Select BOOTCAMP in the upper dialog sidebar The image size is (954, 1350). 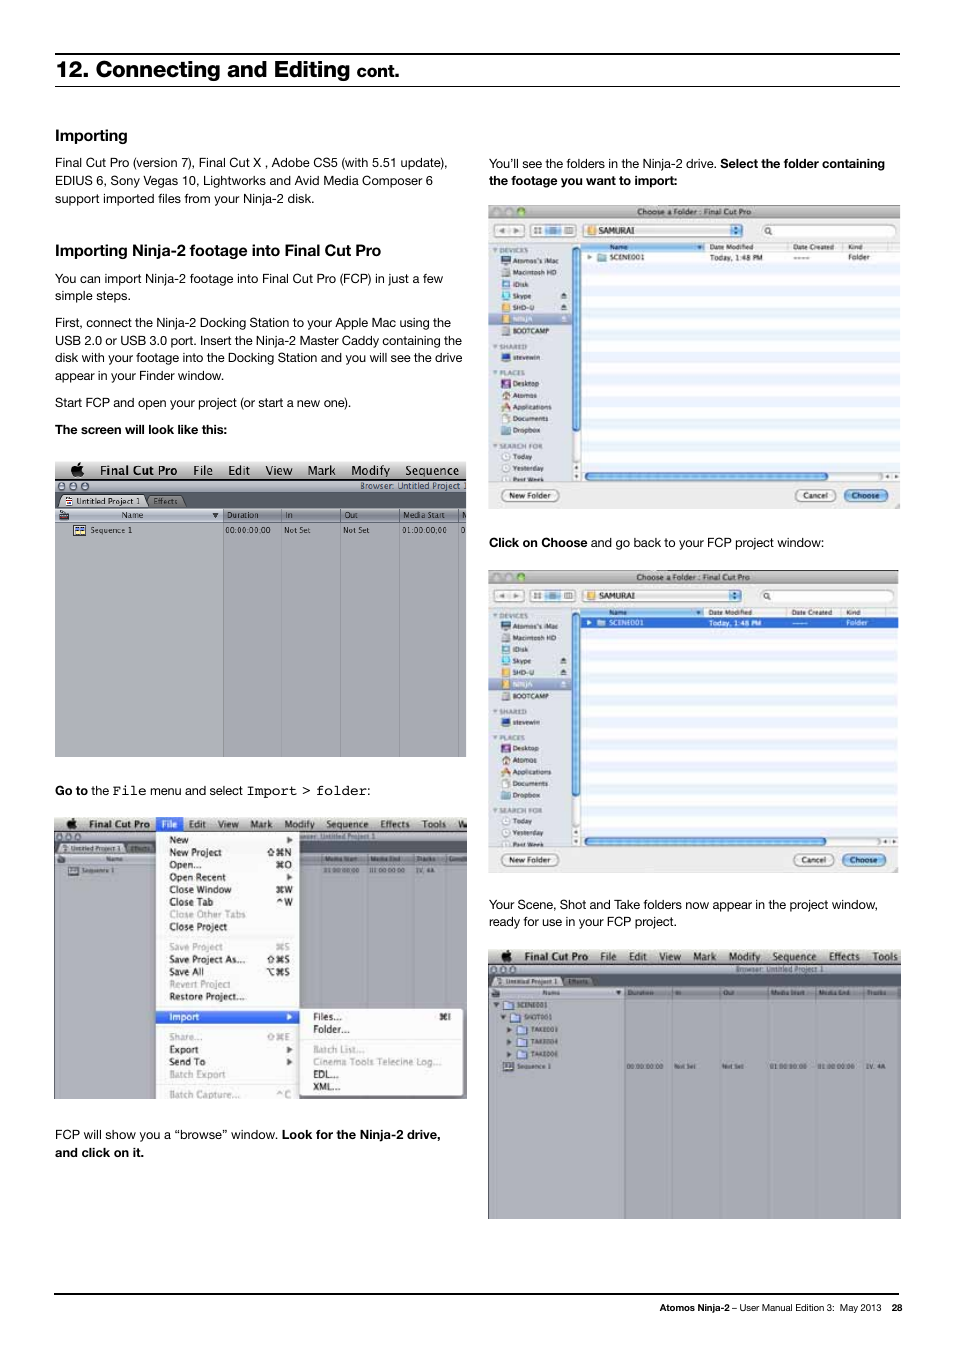pos(524,331)
